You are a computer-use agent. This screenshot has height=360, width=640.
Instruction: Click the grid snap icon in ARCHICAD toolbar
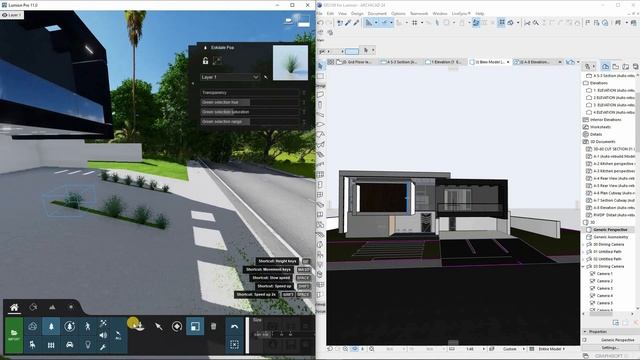coord(415,23)
